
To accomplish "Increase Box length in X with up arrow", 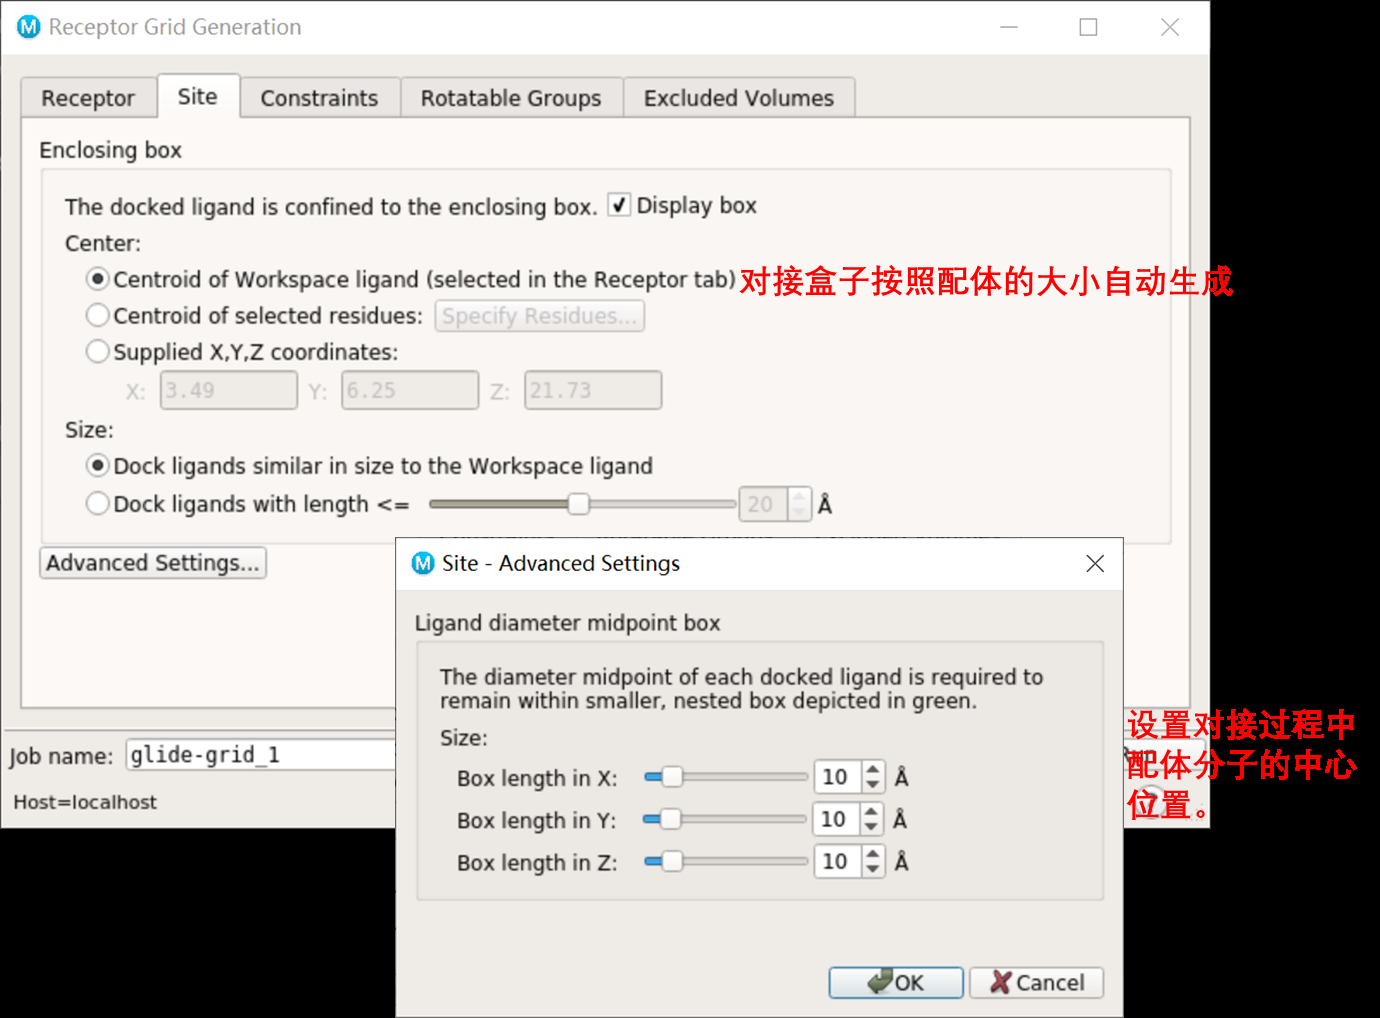I will (873, 769).
